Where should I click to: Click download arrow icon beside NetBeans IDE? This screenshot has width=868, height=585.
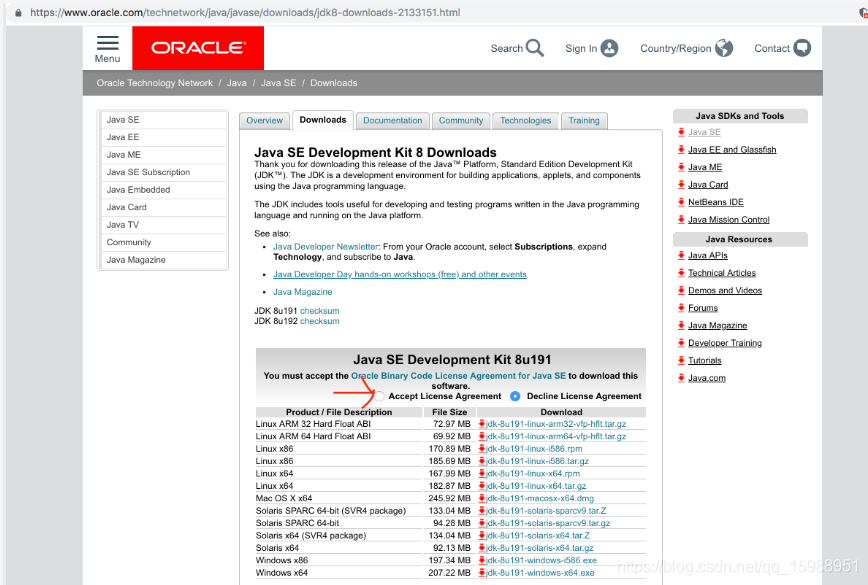[681, 202]
